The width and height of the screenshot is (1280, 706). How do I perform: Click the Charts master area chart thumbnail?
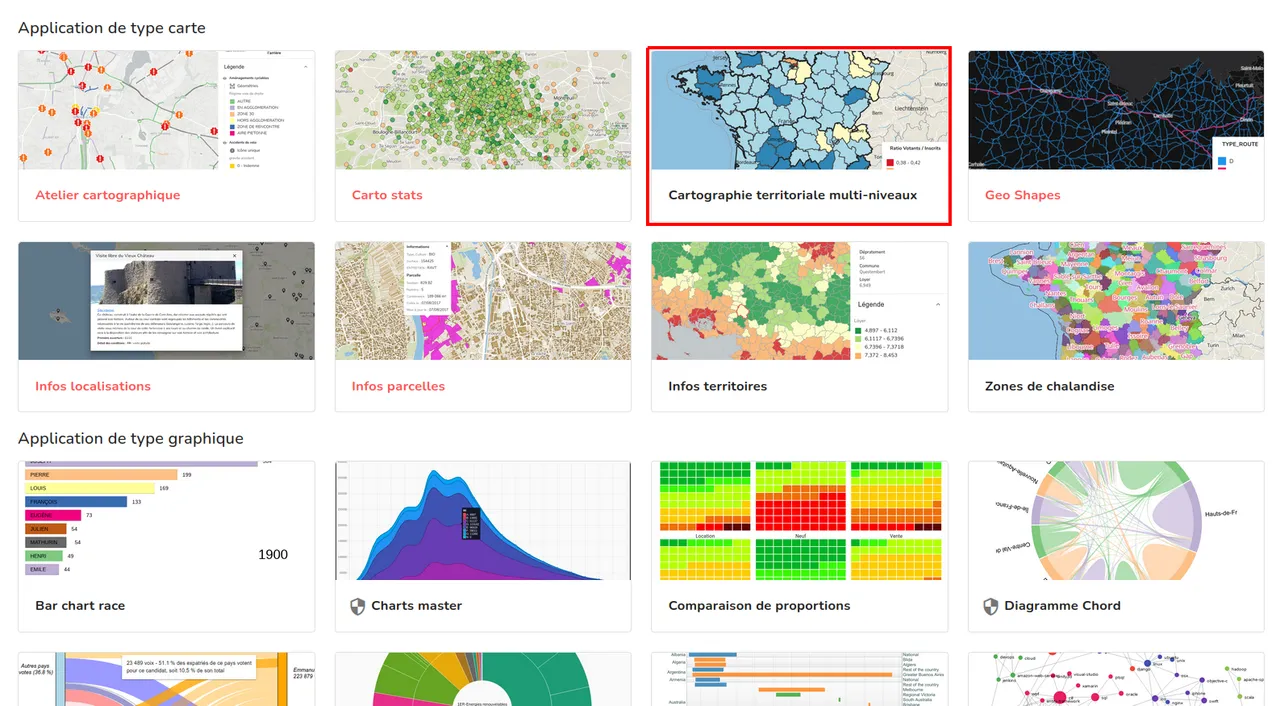[x=483, y=520]
